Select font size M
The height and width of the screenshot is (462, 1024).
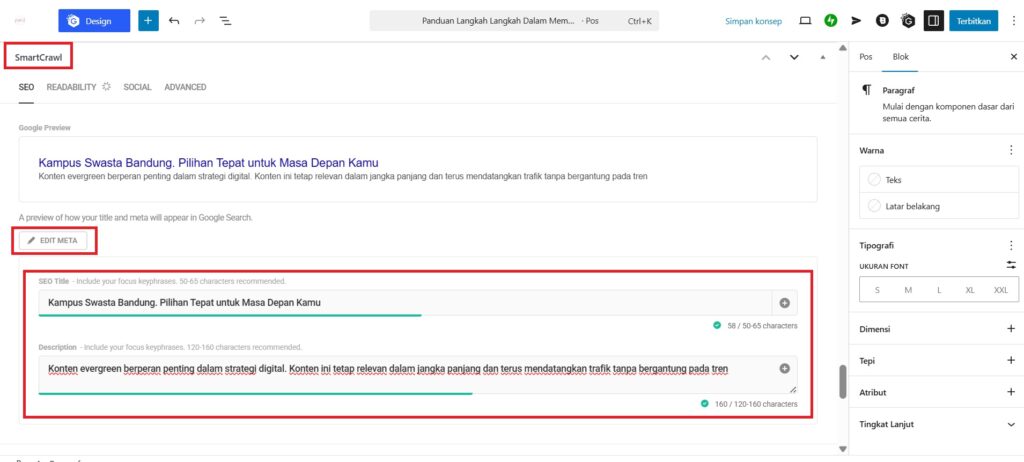tap(908, 290)
